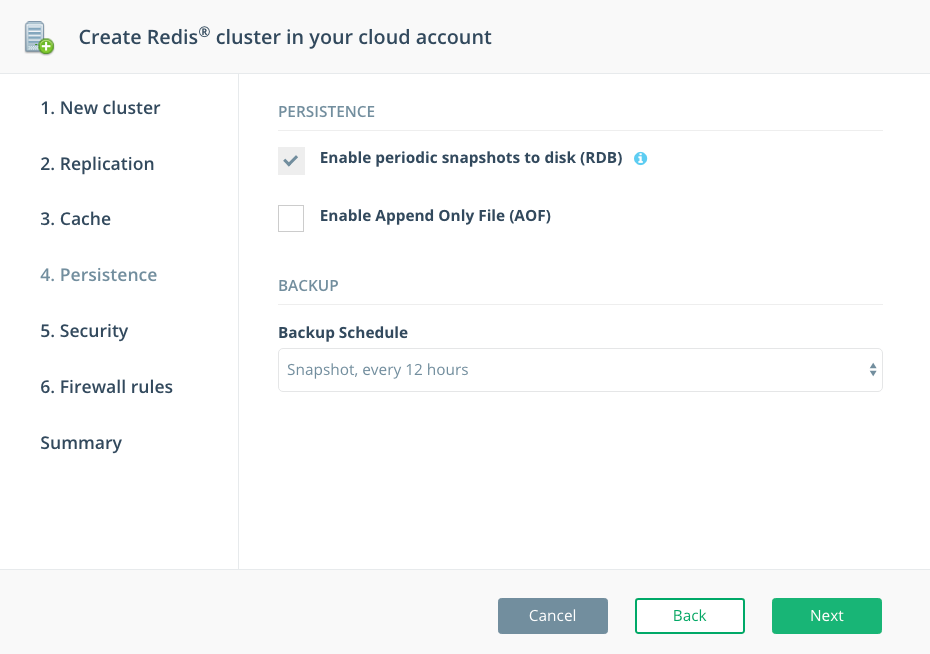Click the Create Redis cluster title
The height and width of the screenshot is (654, 930).
(x=285, y=38)
